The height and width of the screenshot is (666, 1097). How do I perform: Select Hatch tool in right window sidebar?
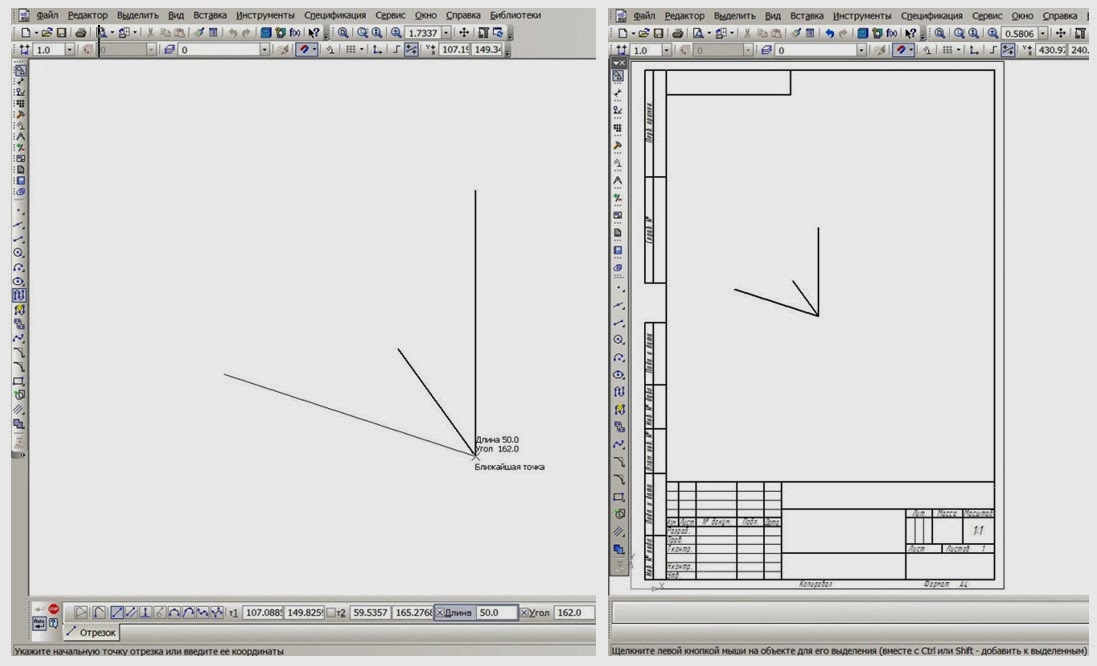[618, 532]
